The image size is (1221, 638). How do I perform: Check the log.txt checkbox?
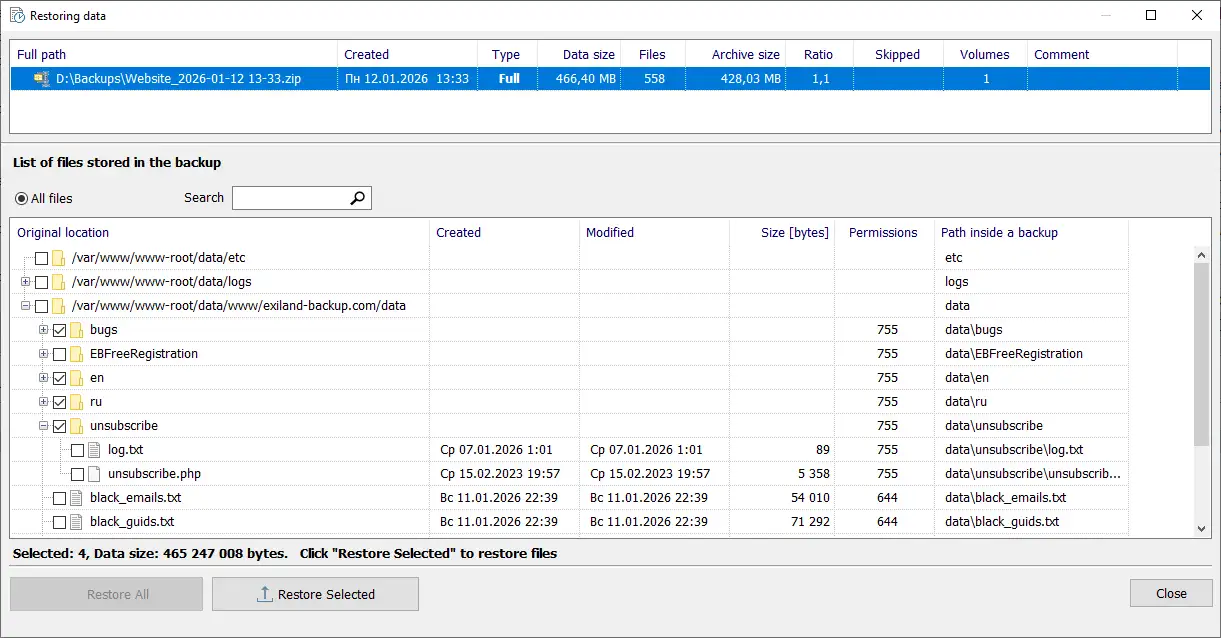click(77, 449)
